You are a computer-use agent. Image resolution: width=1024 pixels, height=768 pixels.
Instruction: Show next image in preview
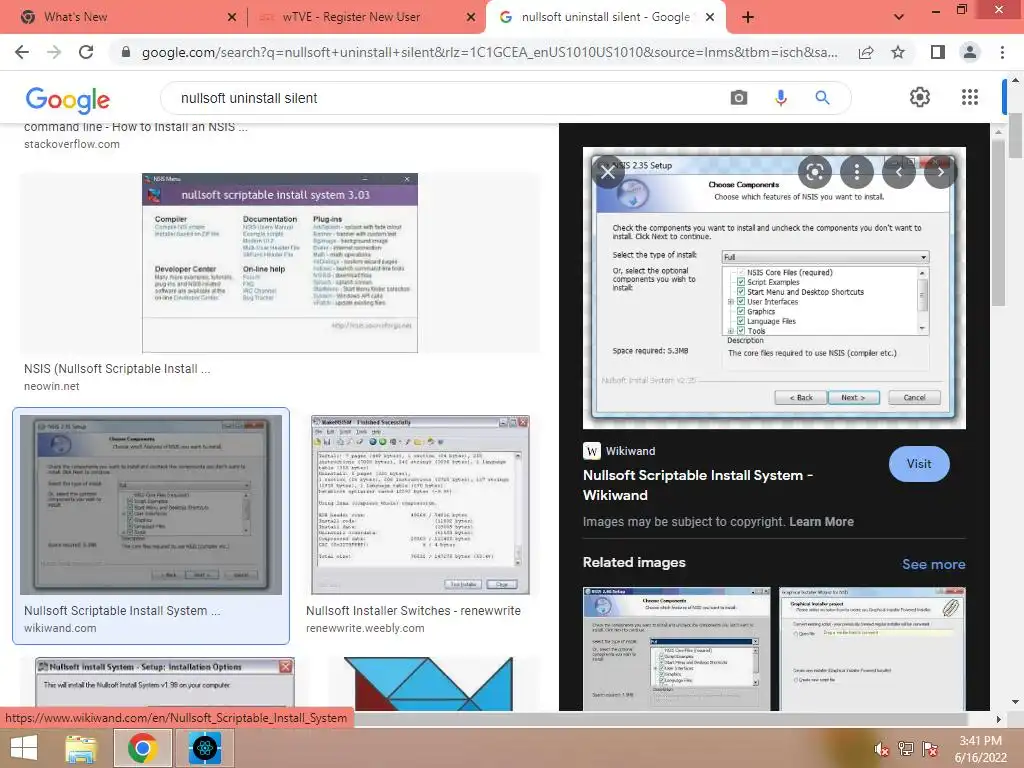click(940, 172)
